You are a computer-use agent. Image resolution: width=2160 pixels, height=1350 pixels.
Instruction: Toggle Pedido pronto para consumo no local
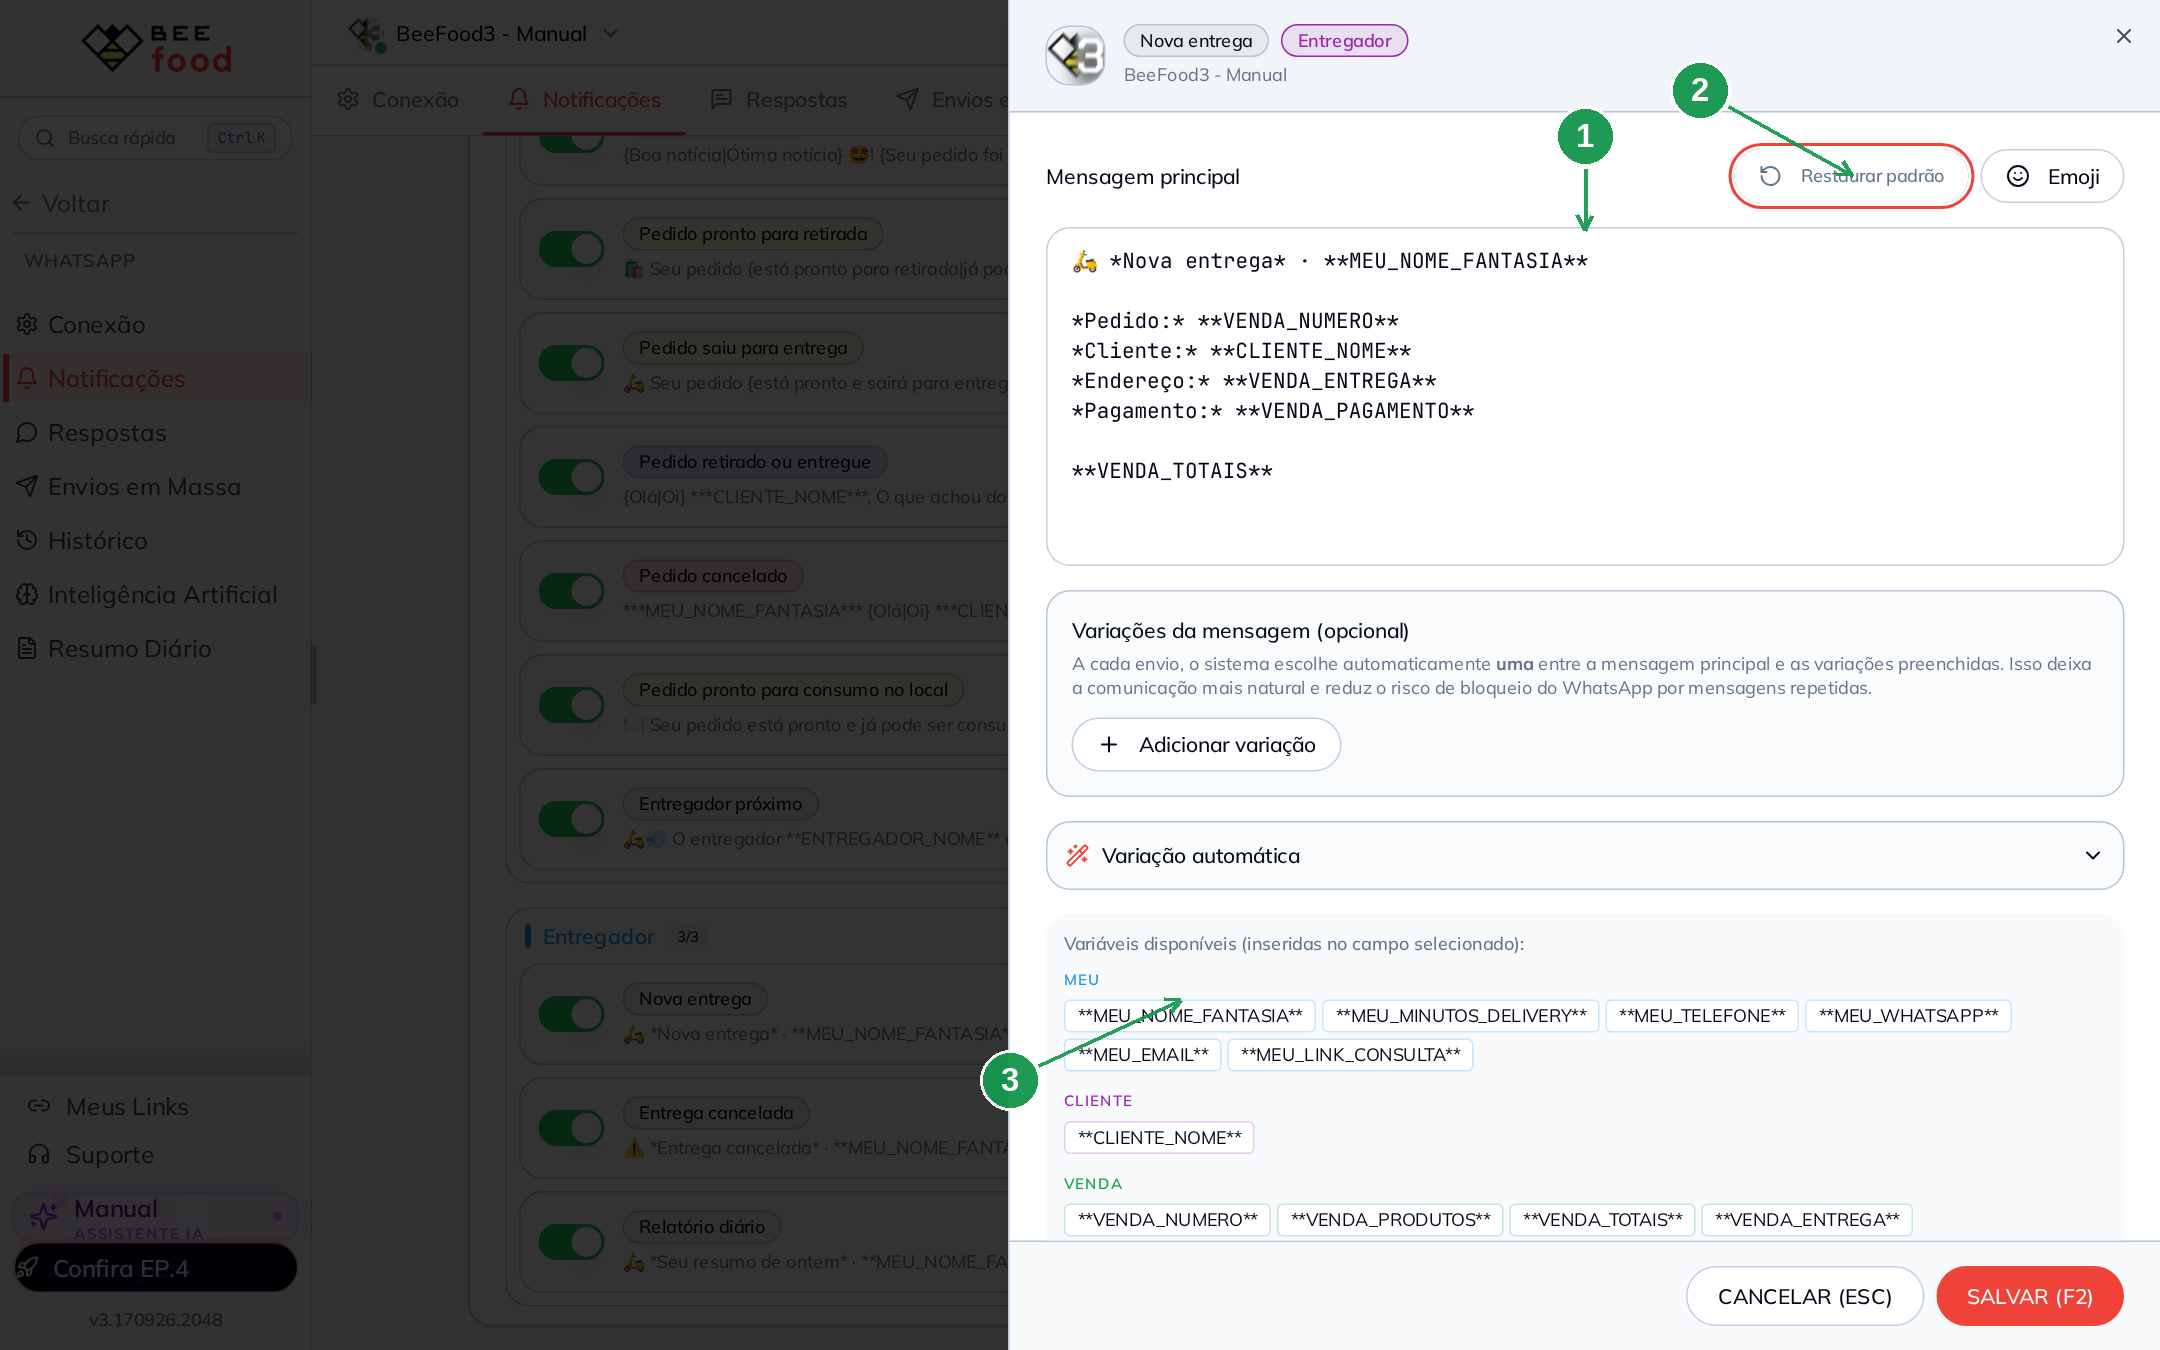(x=571, y=705)
